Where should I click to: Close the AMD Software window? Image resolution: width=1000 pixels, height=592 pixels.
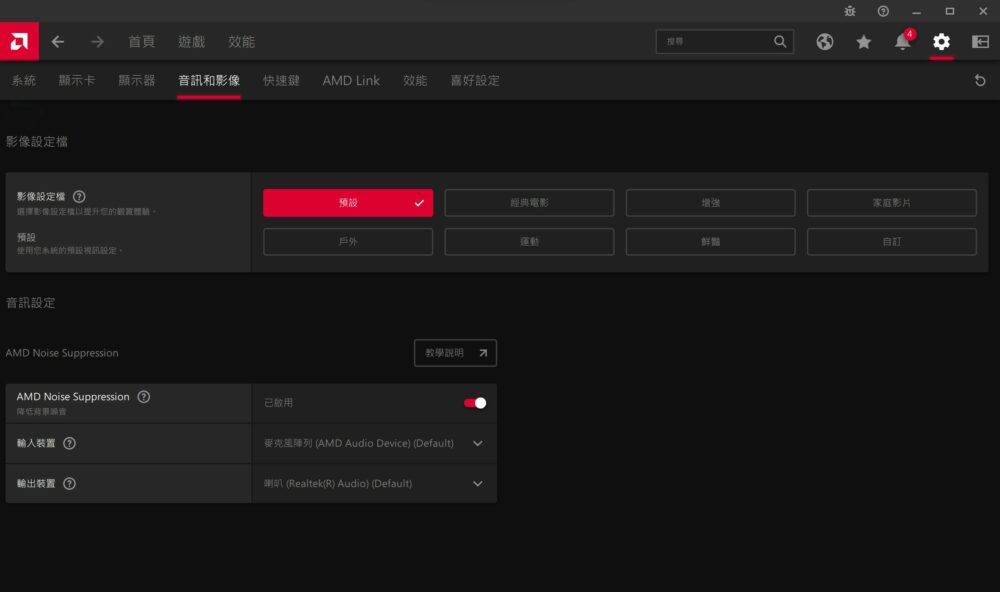click(x=983, y=11)
